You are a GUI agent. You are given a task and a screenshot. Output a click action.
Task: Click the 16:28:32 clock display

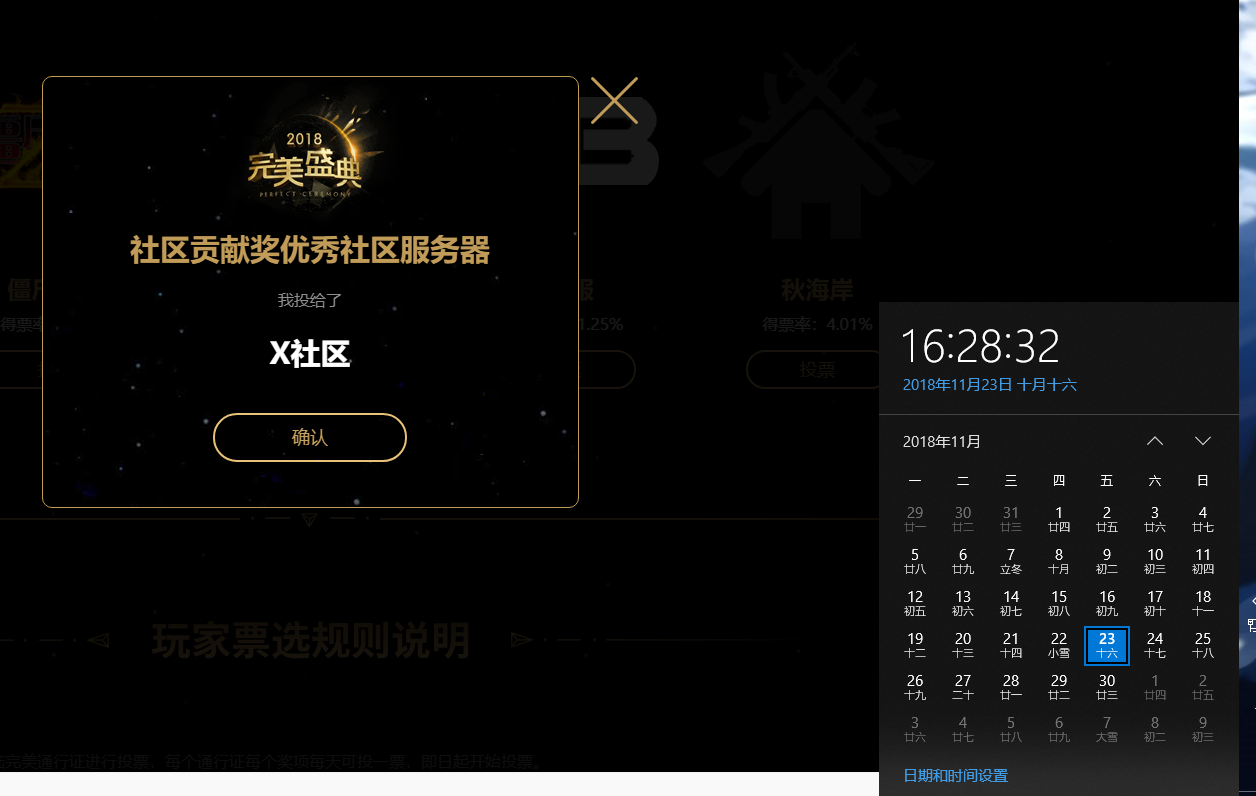click(x=980, y=346)
